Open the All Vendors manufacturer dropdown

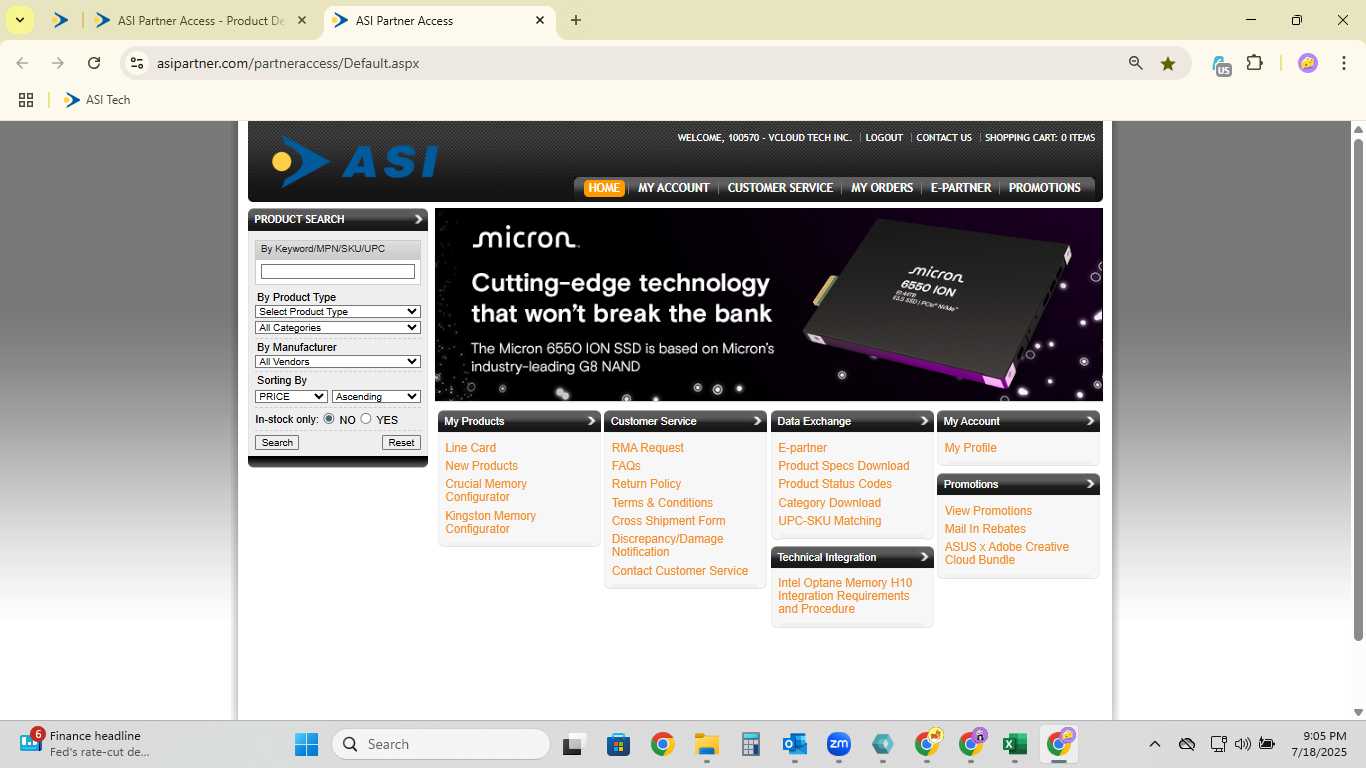[x=338, y=362]
